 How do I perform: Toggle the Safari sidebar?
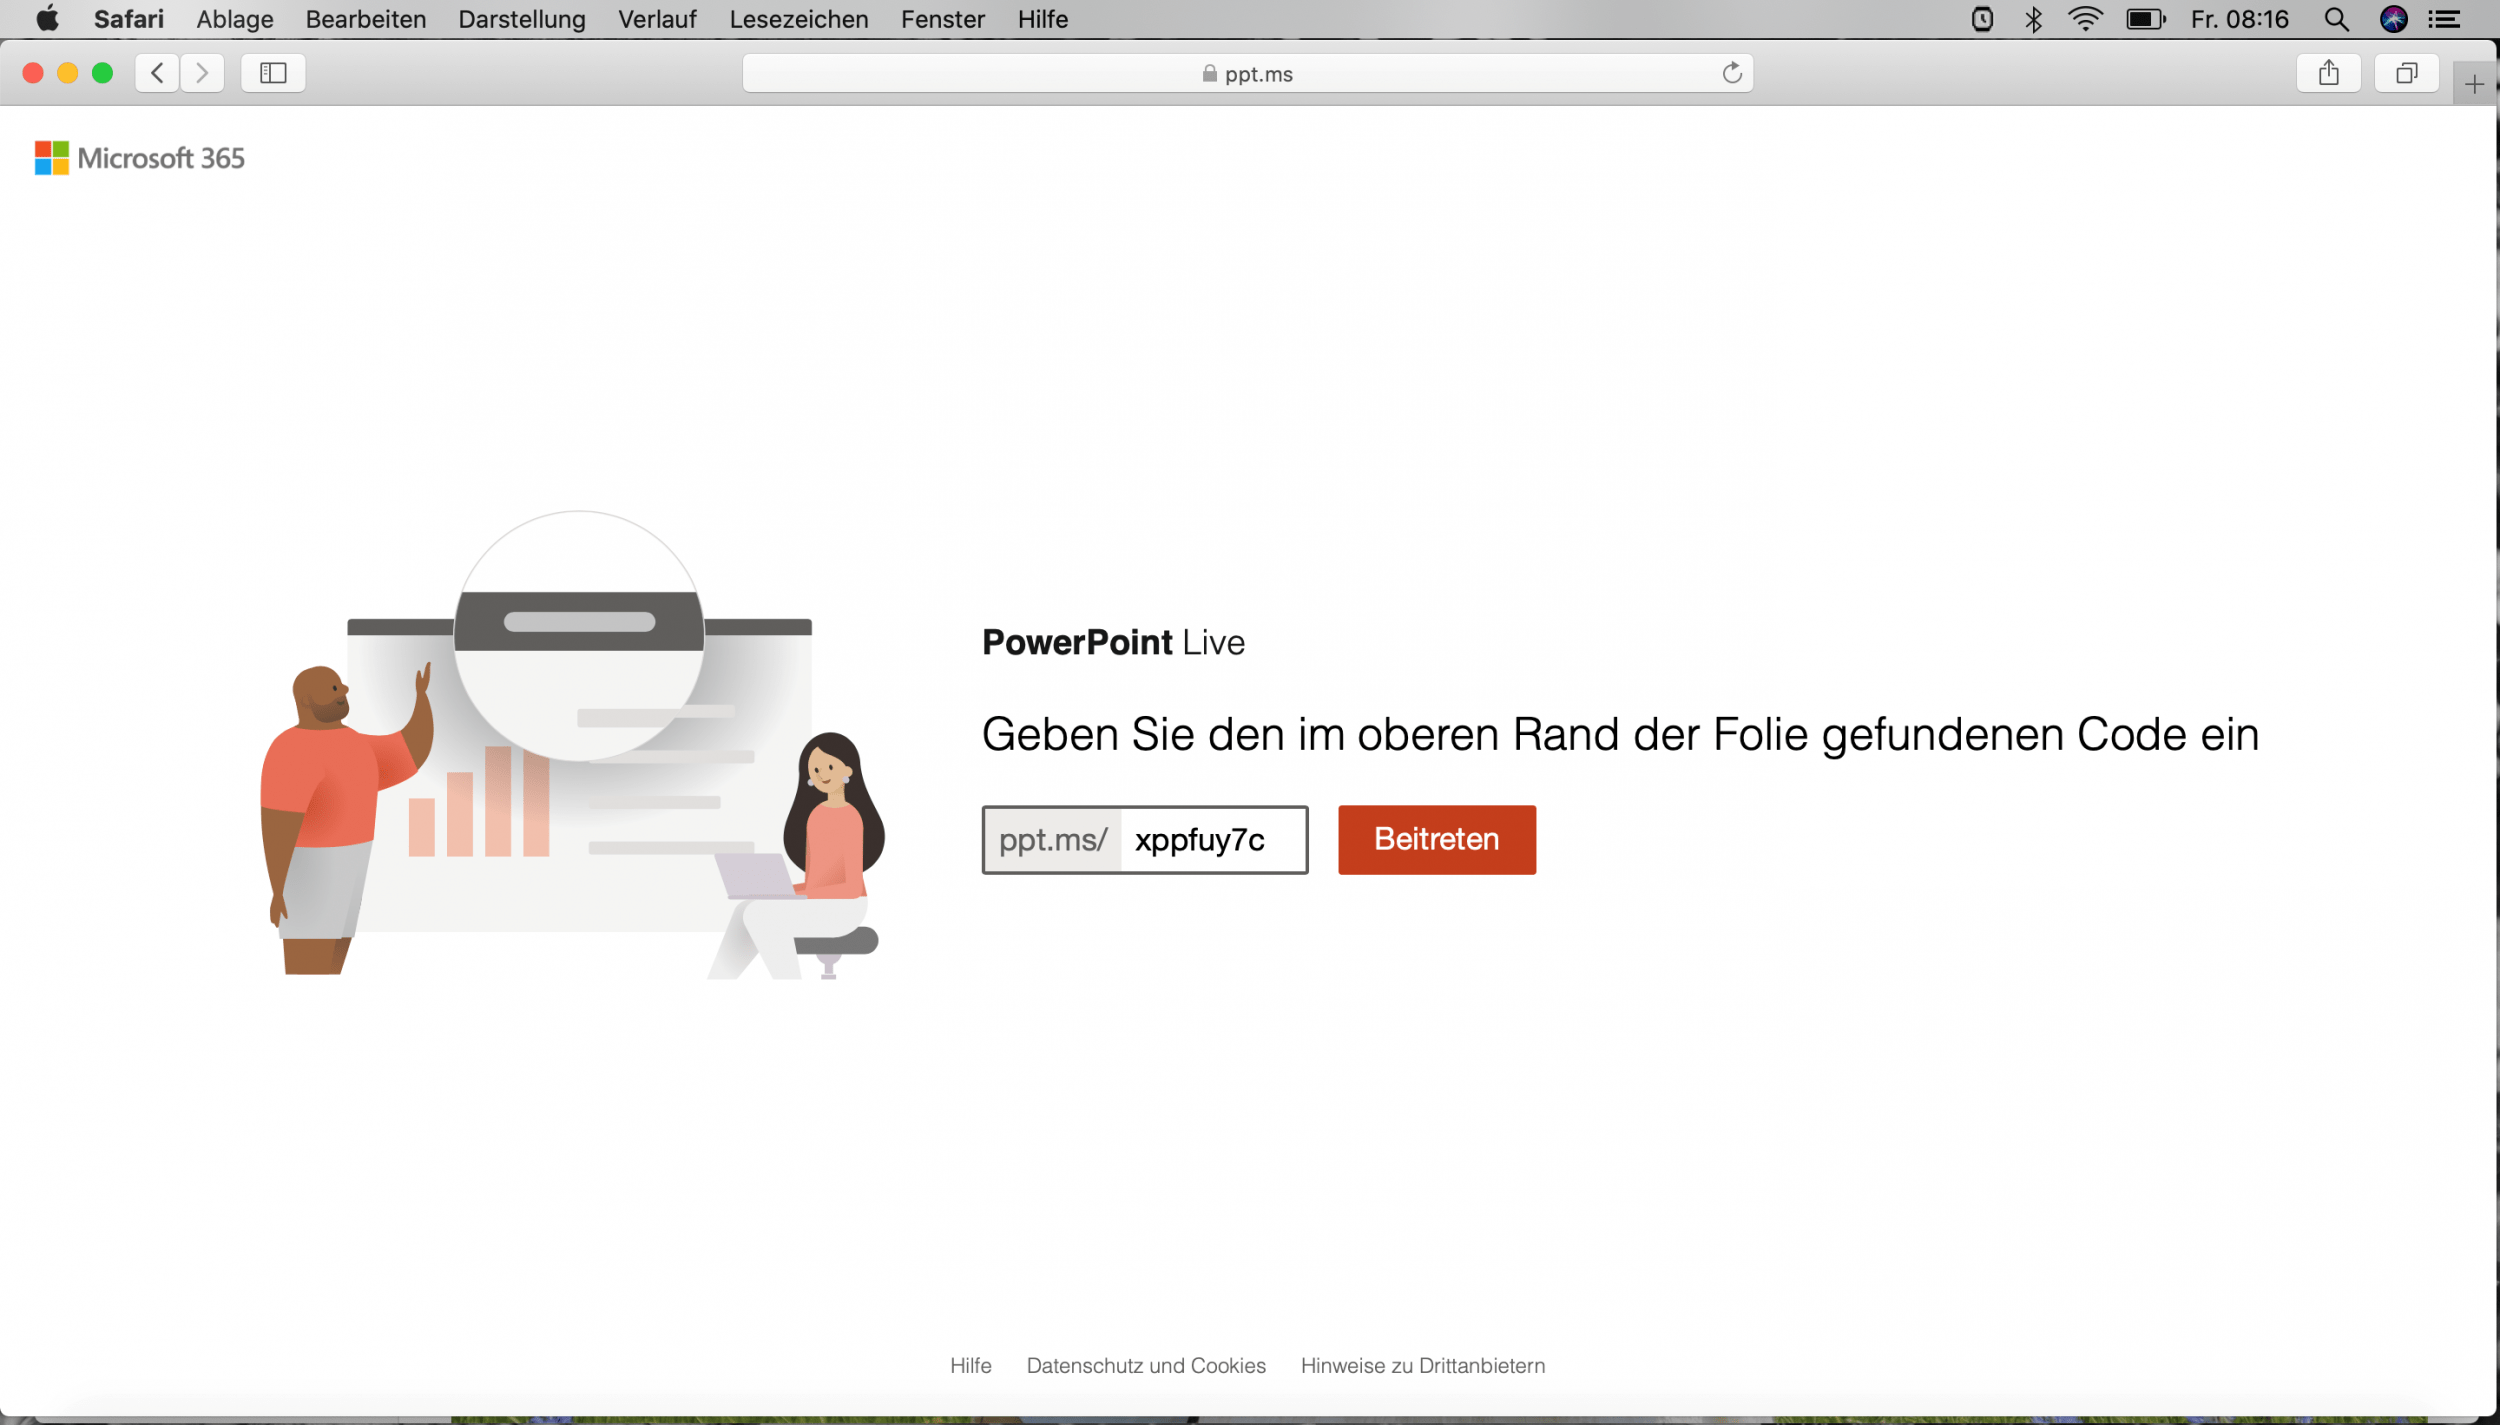[x=272, y=72]
